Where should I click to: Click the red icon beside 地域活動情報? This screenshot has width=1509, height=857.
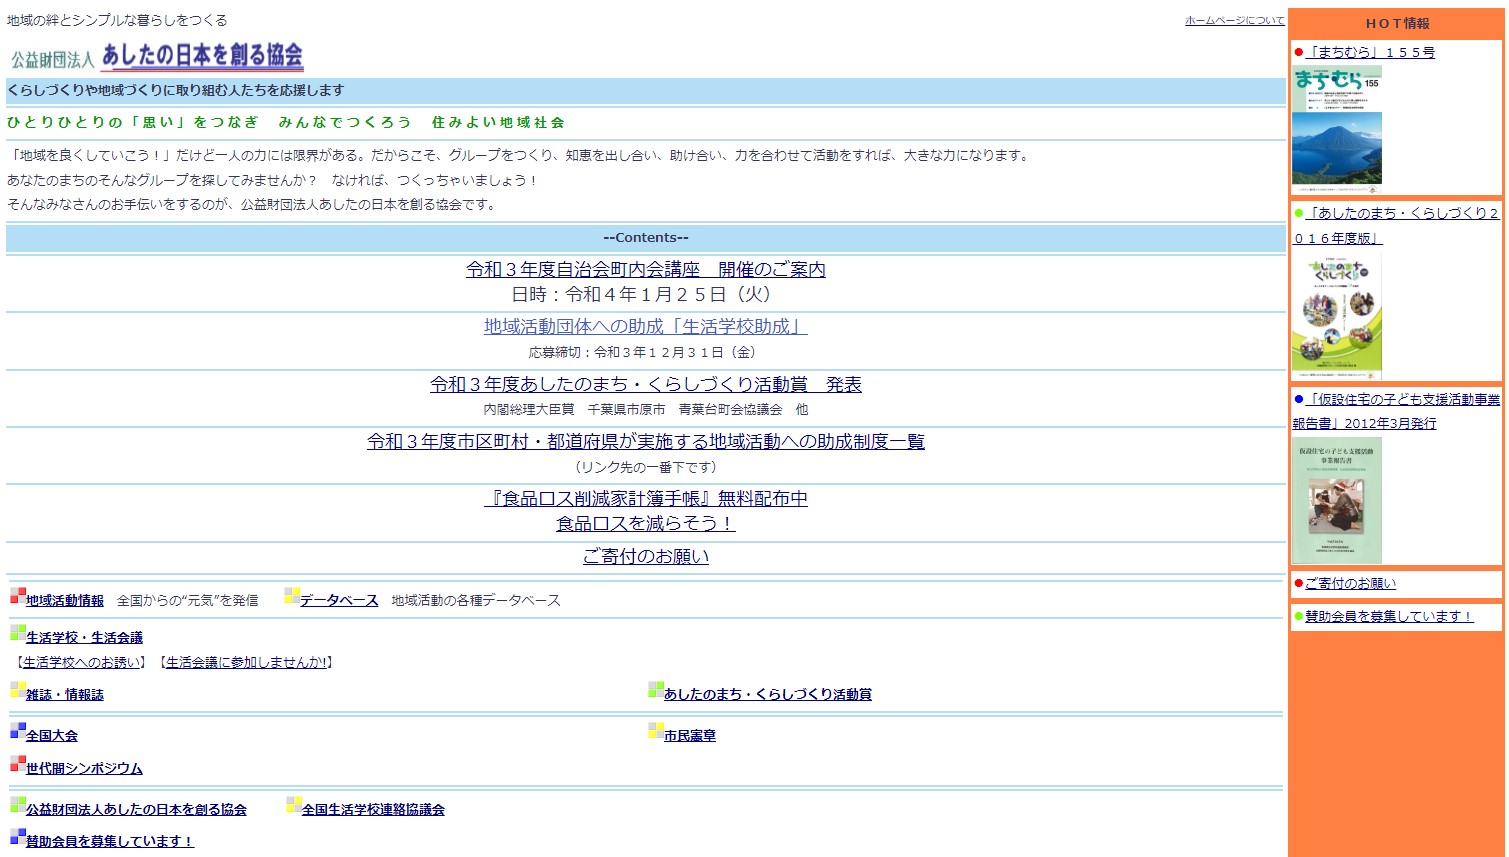[17, 596]
